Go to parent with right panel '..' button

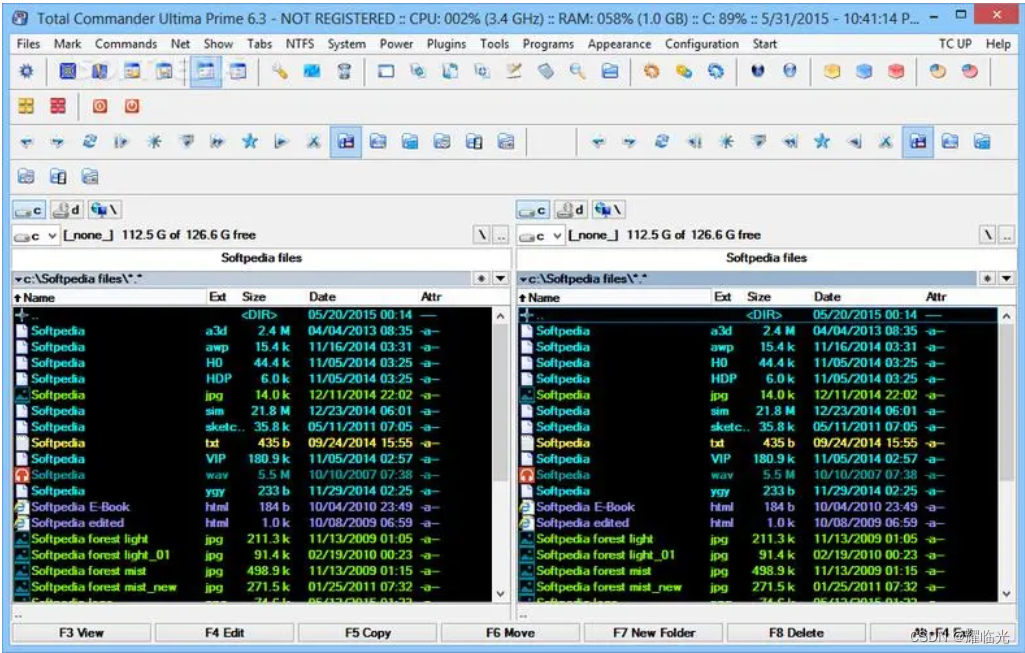coord(1007,235)
